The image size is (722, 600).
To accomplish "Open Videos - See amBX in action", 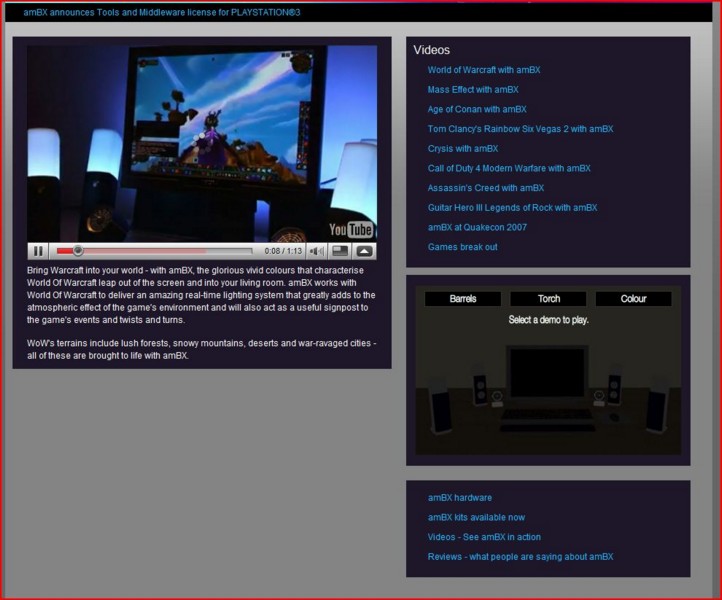I will click(x=484, y=537).
